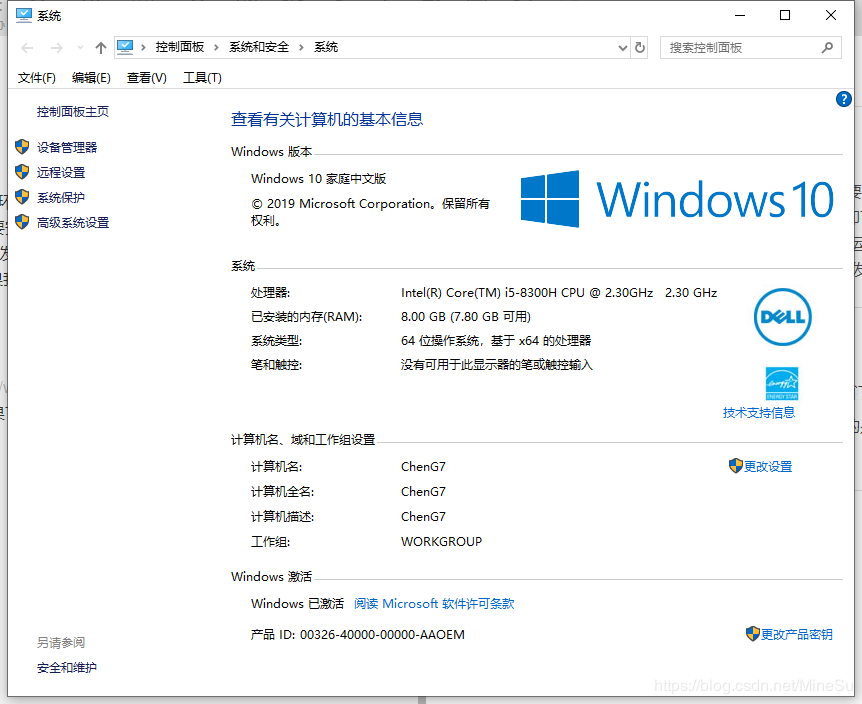Click the 系统 breadcrumb
This screenshot has height=704, width=862.
(x=325, y=47)
